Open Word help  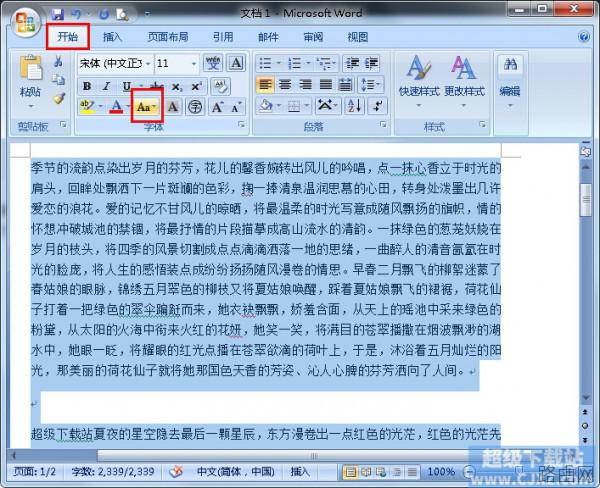(584, 37)
